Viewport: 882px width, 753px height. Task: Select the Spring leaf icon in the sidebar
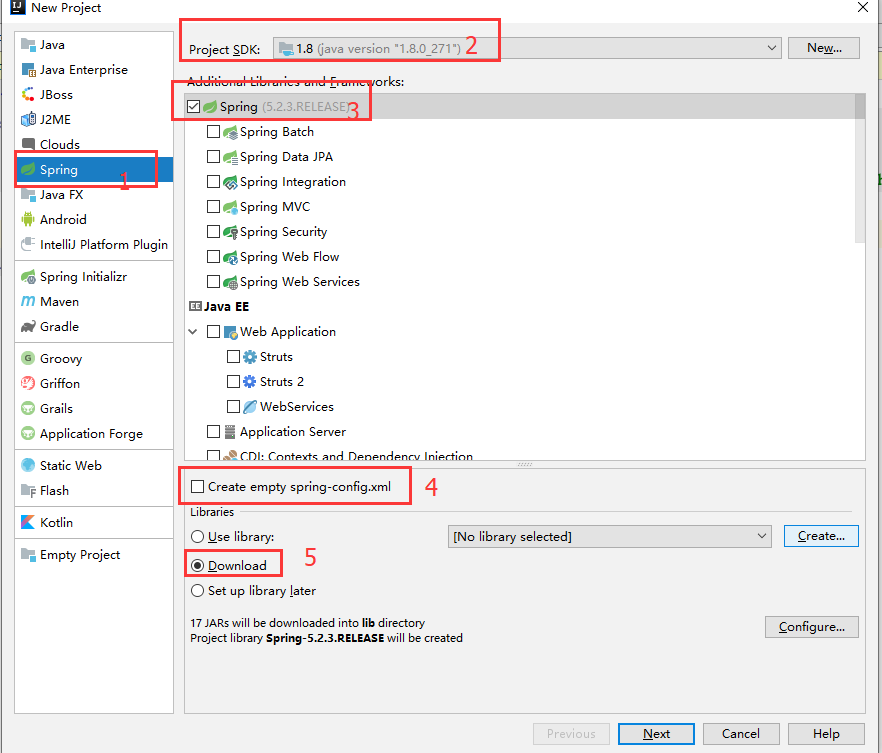(28, 169)
